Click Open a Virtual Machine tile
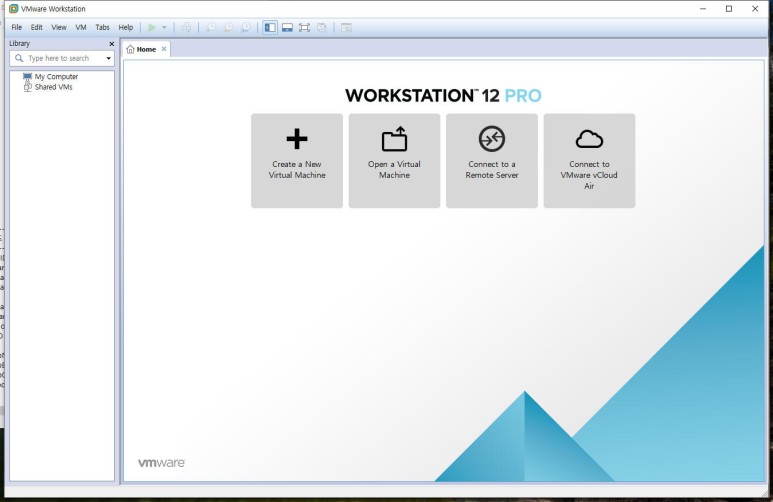773x502 pixels. point(394,161)
